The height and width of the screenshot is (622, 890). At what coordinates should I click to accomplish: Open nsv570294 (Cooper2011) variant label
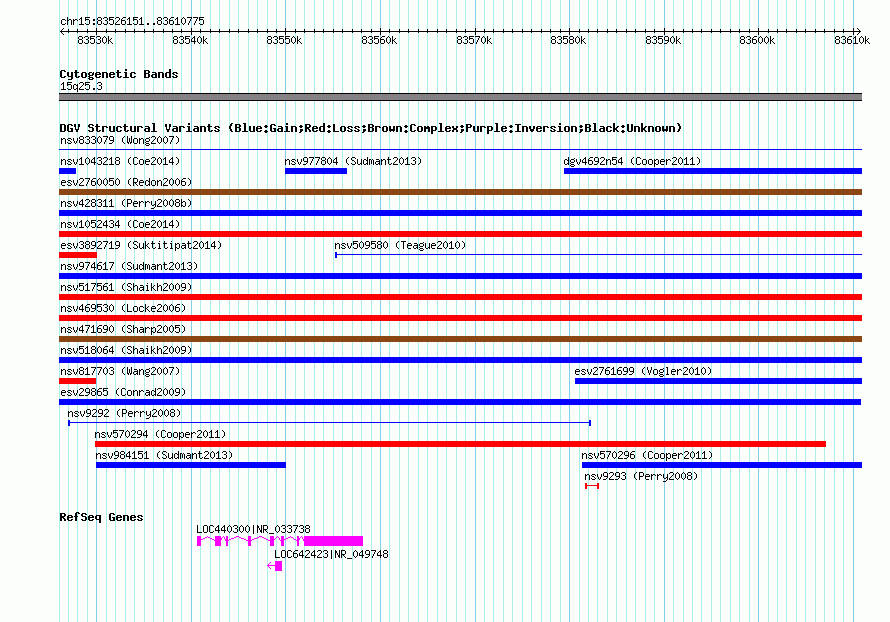click(160, 434)
